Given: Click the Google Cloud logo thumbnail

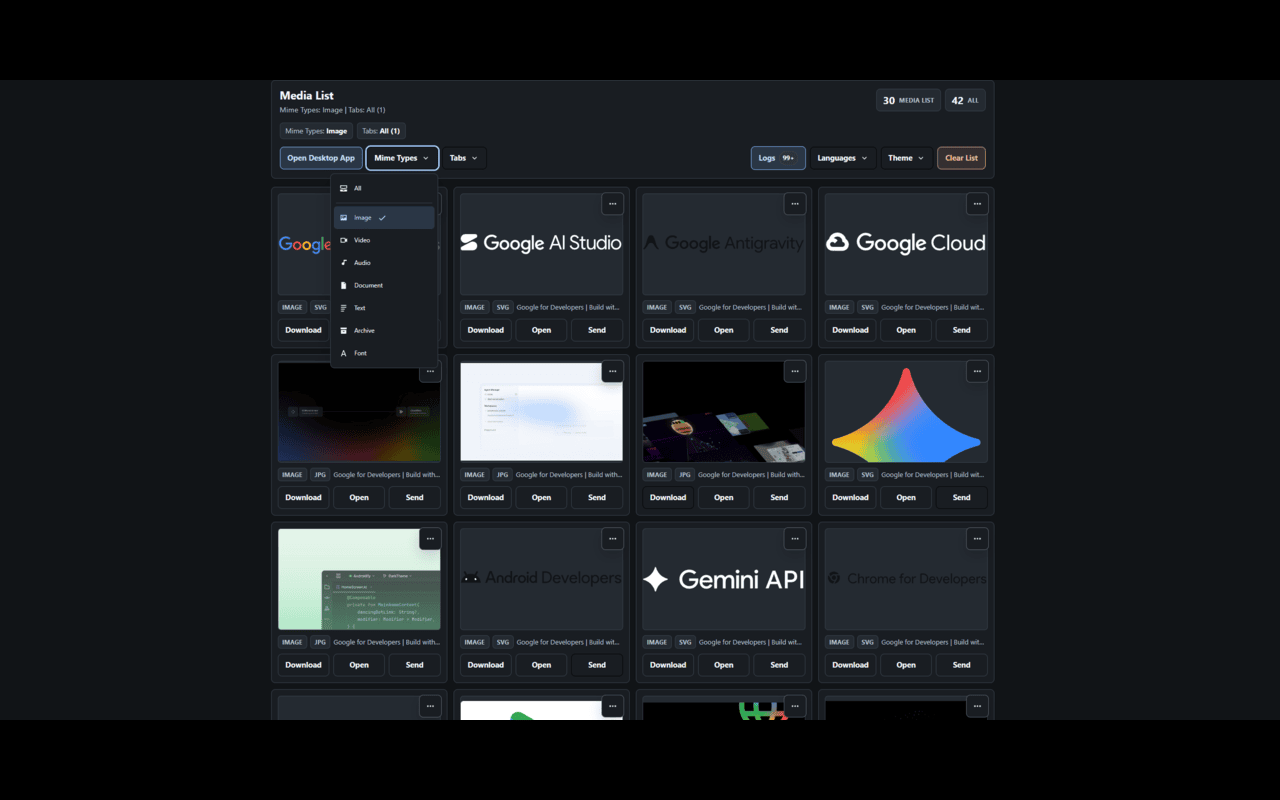Looking at the screenshot, I should tap(906, 243).
